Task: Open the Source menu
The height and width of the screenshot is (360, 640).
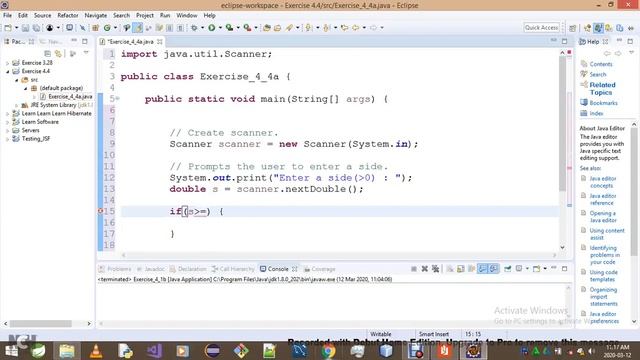Action: click(42, 16)
